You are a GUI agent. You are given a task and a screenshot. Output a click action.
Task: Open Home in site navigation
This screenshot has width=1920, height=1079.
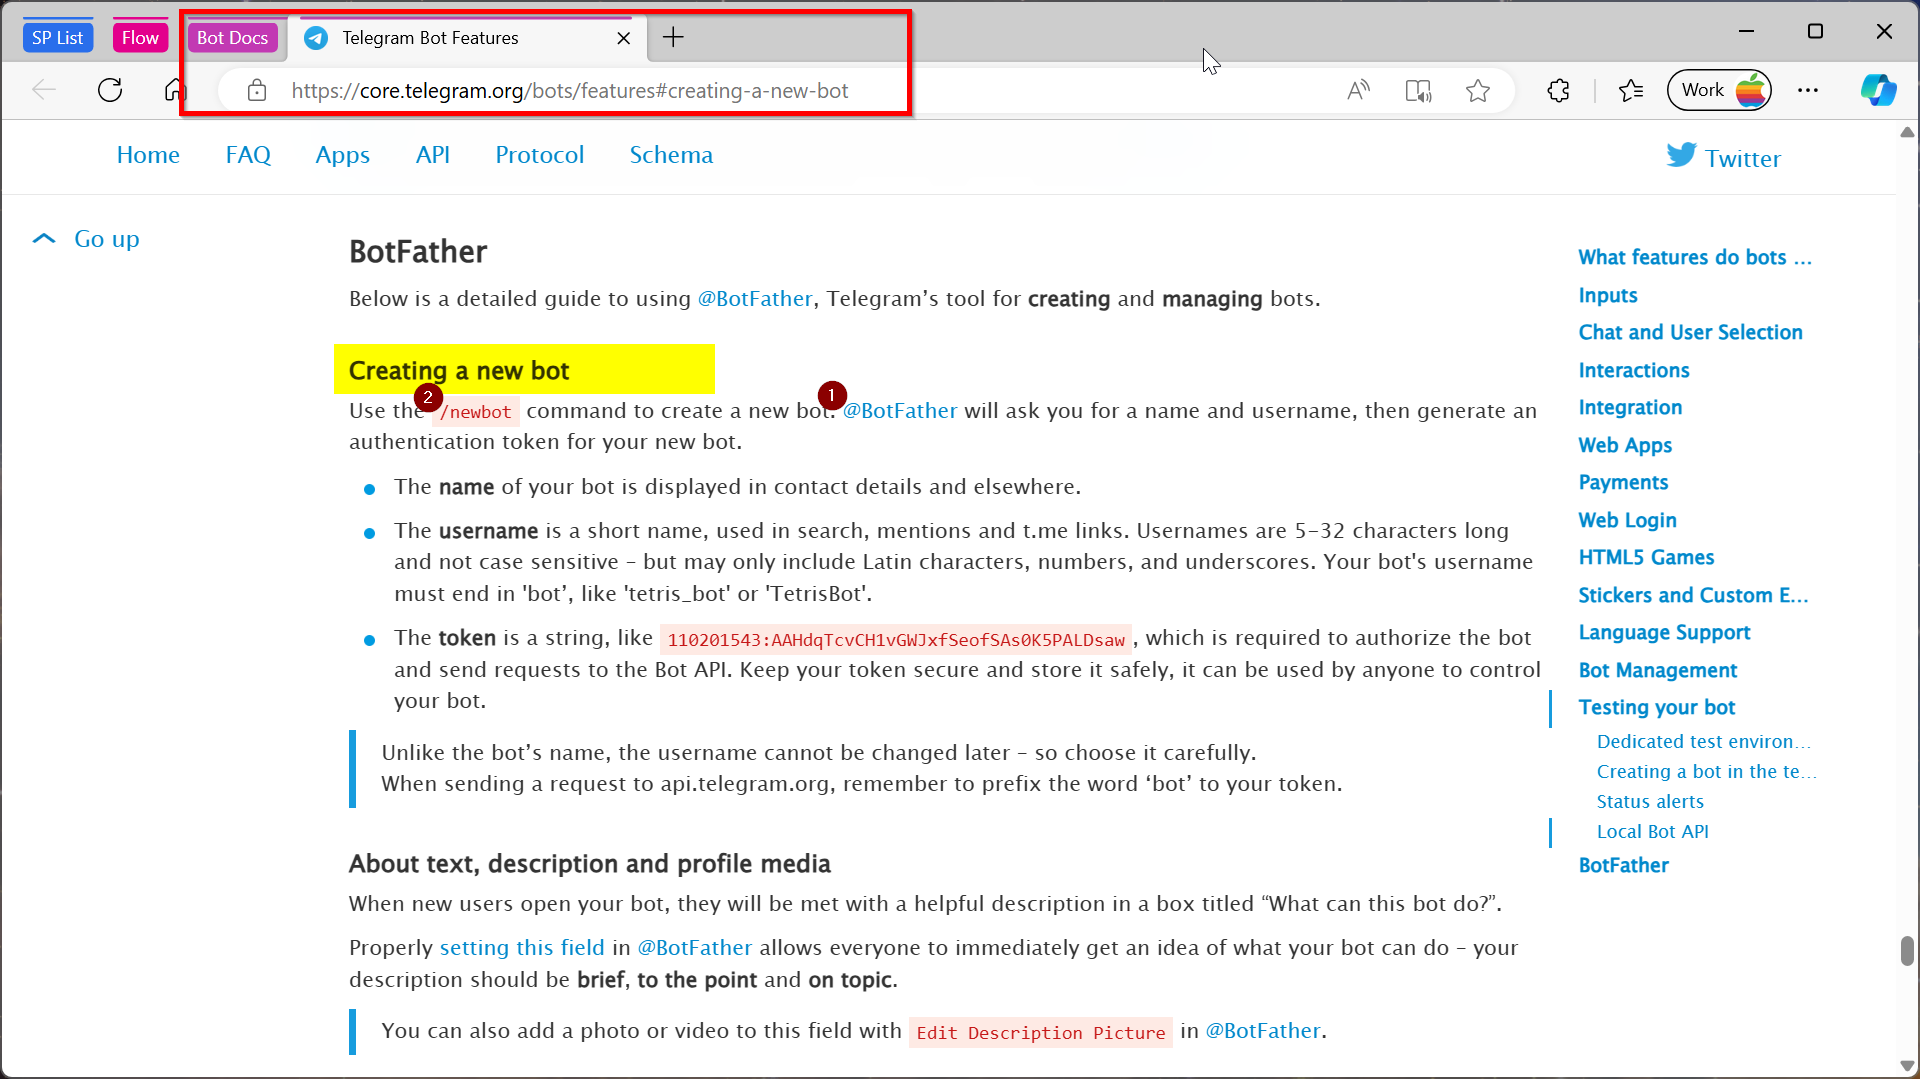pos(148,155)
